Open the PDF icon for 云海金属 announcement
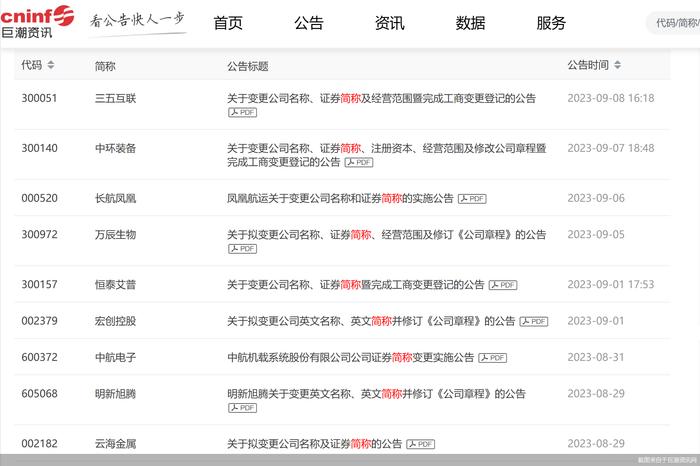 (x=421, y=444)
